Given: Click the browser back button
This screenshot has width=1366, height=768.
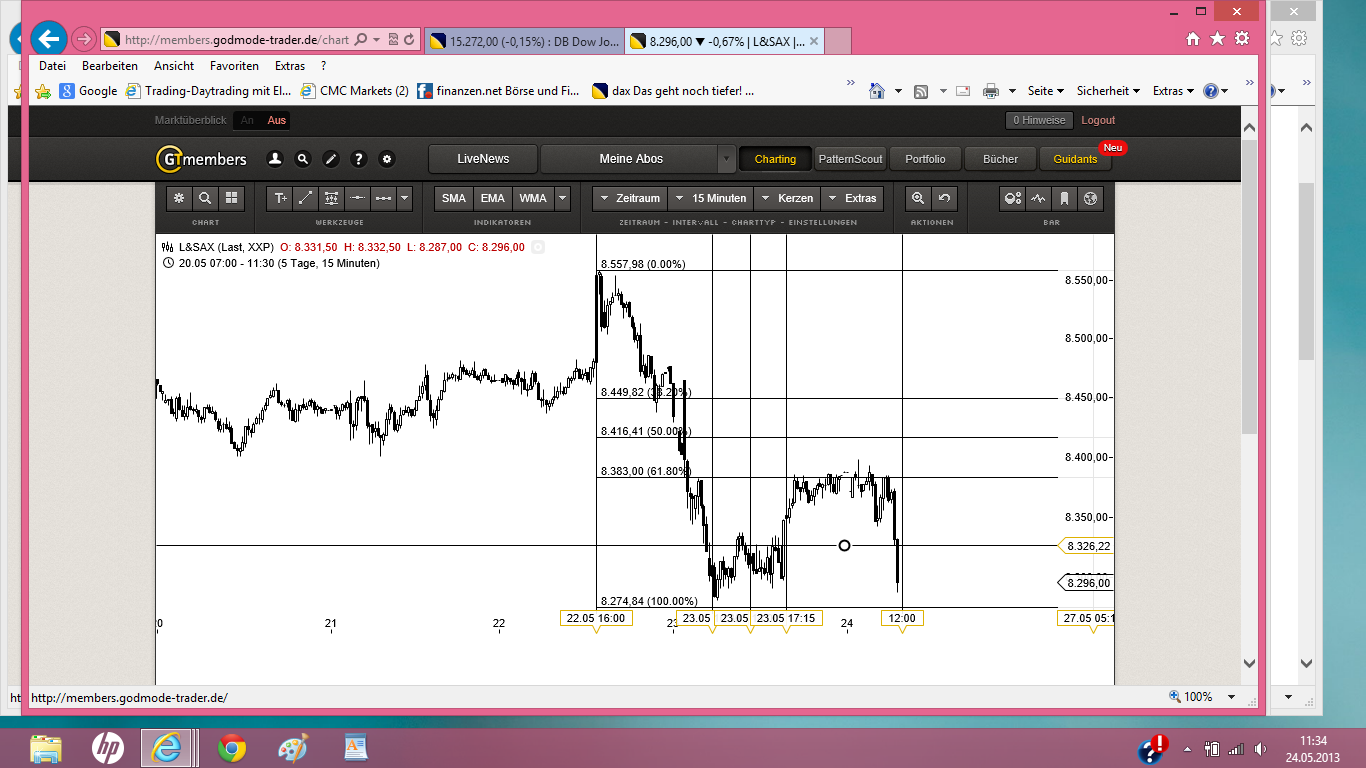Looking at the screenshot, I should coord(48,39).
